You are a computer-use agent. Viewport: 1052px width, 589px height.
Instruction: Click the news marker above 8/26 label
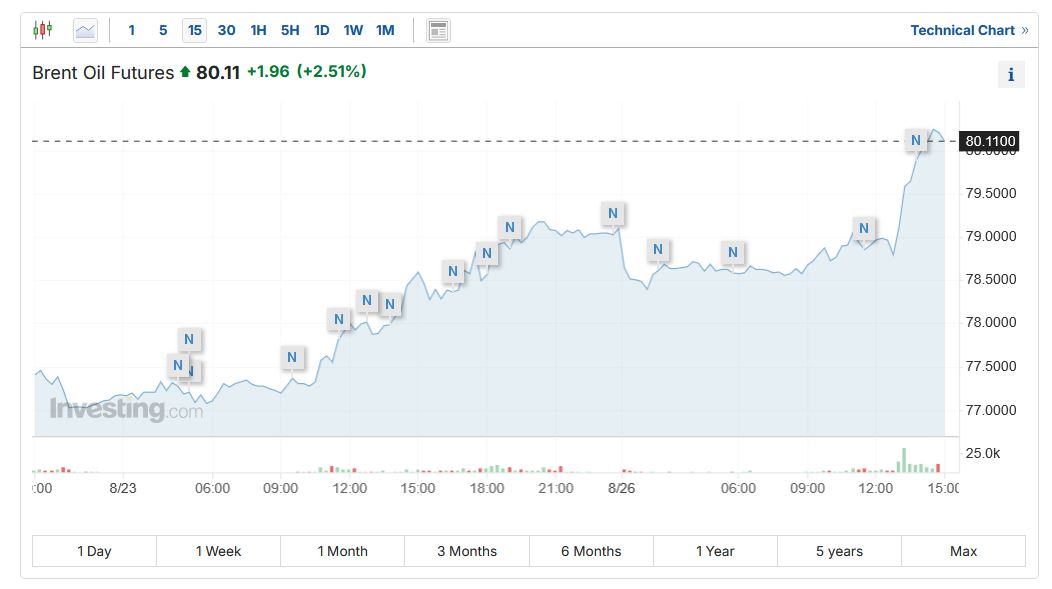[613, 213]
